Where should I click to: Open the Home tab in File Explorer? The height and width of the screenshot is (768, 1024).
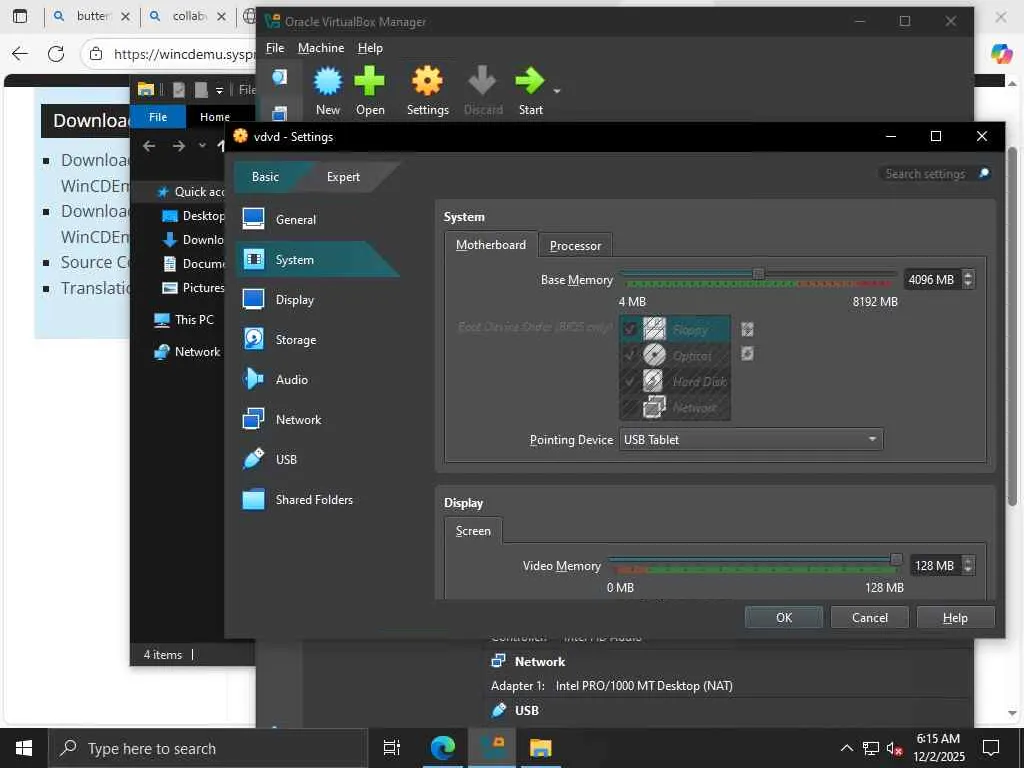tap(215, 117)
